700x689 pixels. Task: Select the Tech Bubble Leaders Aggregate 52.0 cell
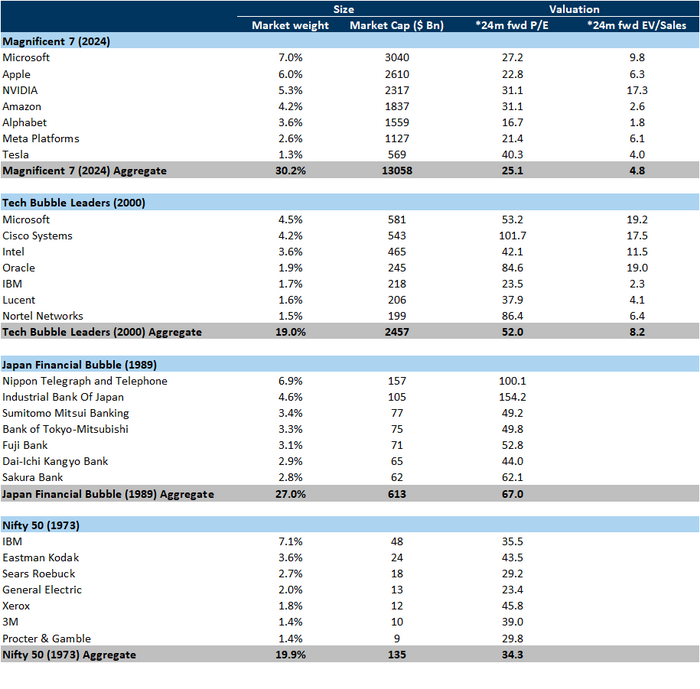click(x=512, y=332)
